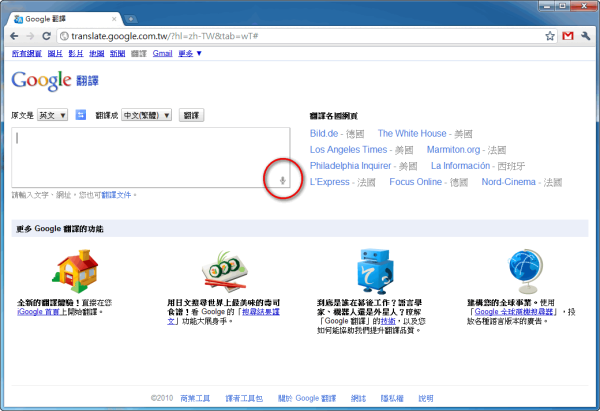600x411 pixels.
Task: Open the Focus Online link
Action: [416, 182]
